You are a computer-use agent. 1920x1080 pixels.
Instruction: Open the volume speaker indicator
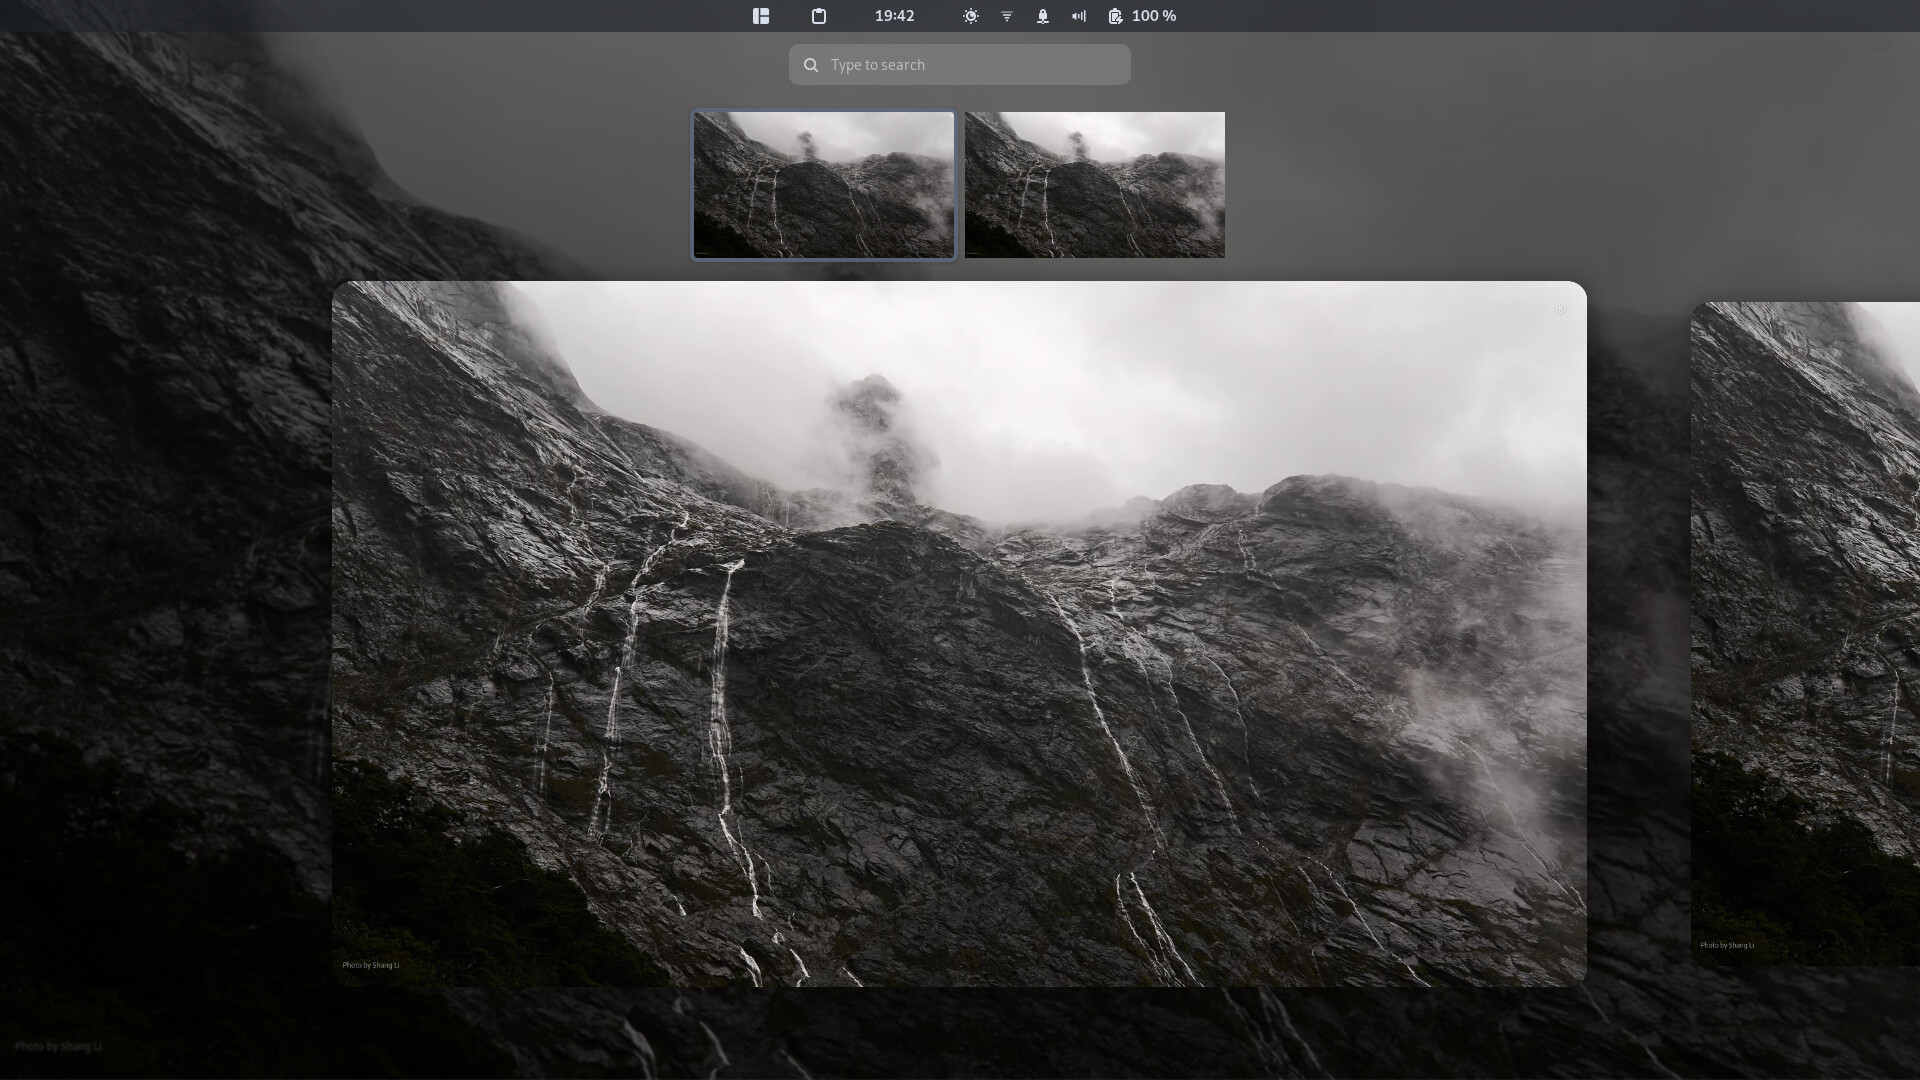pyautogui.click(x=1079, y=16)
